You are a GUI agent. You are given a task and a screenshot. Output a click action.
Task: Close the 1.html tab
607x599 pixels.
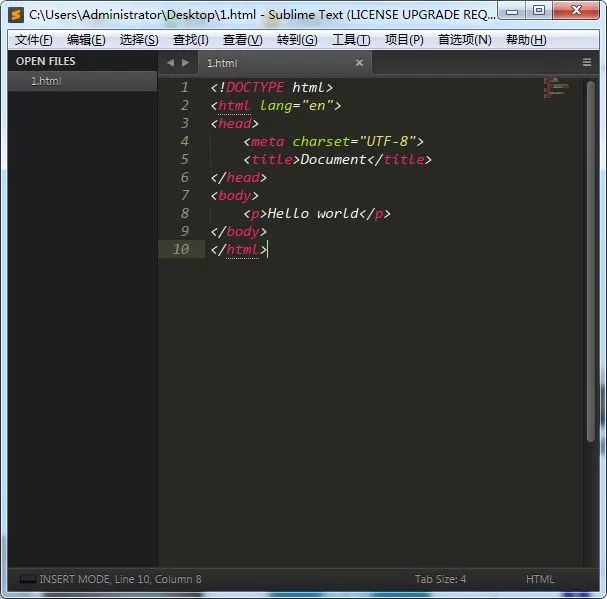359,62
